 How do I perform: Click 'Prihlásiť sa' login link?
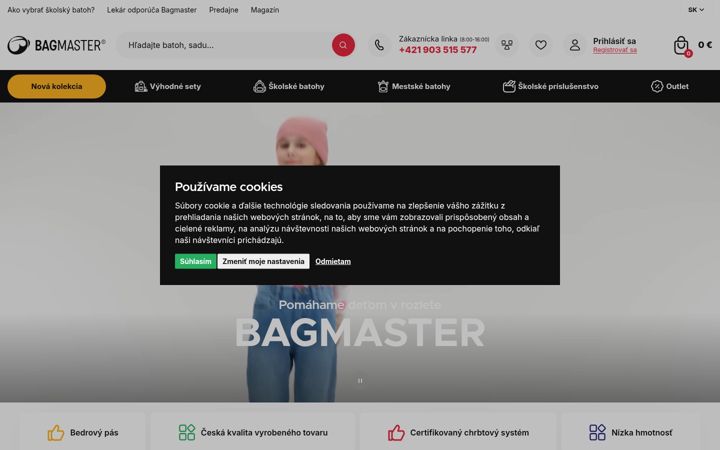tap(614, 41)
